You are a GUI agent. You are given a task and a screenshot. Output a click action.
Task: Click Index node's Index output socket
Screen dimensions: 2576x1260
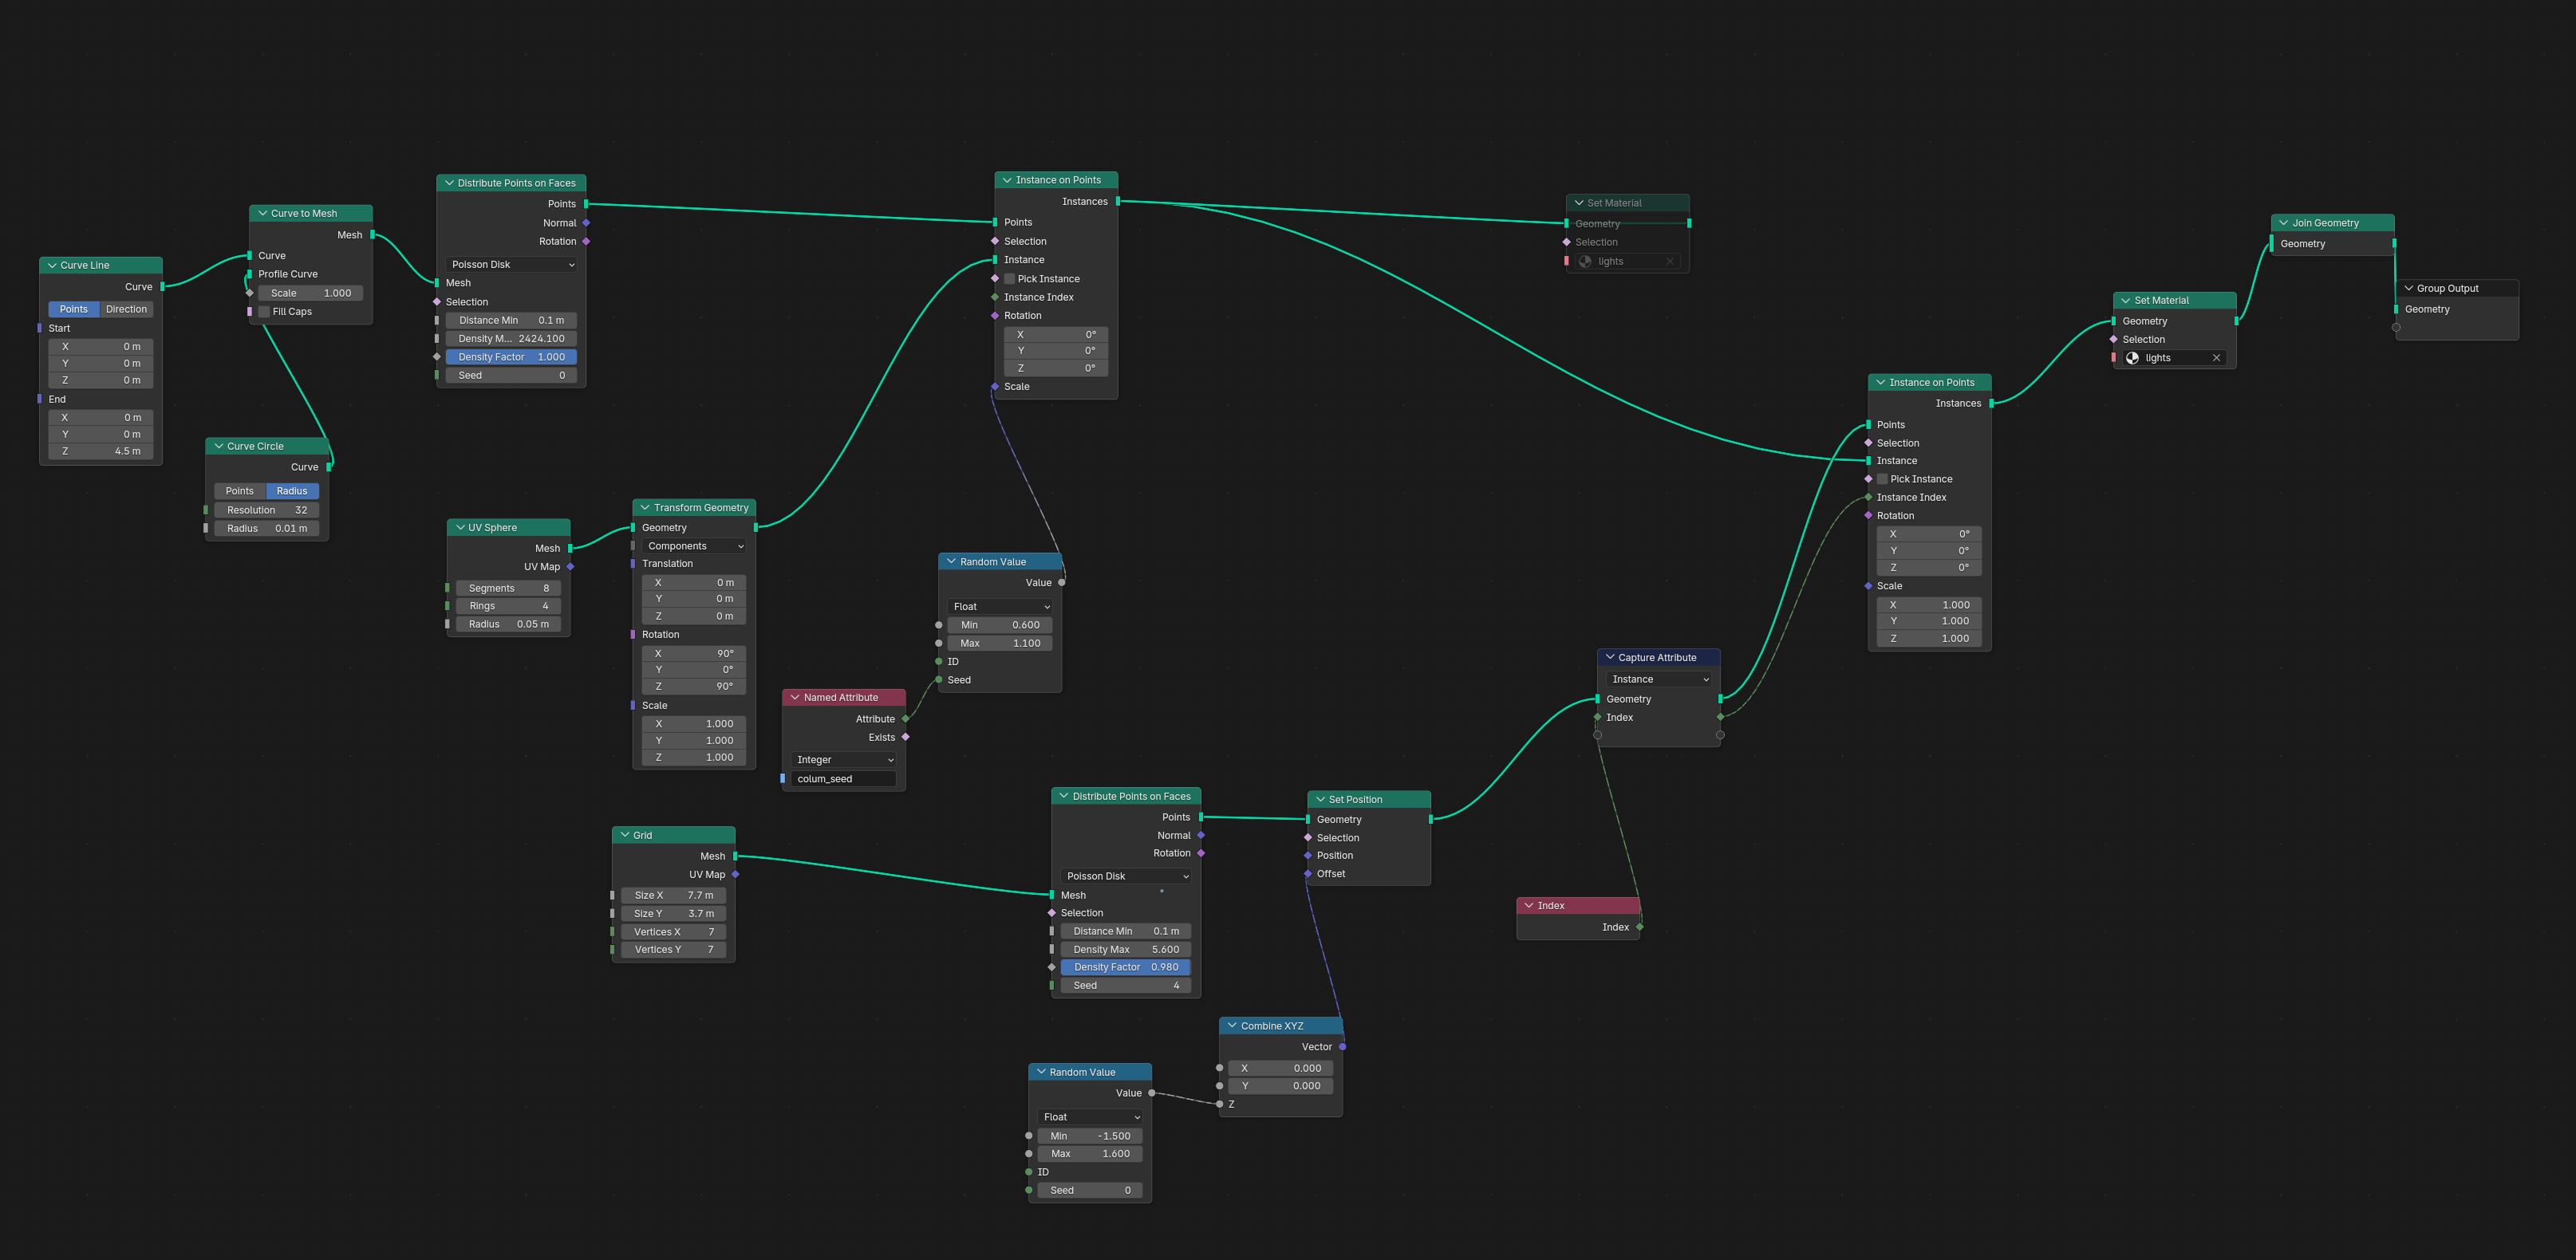coord(1640,927)
